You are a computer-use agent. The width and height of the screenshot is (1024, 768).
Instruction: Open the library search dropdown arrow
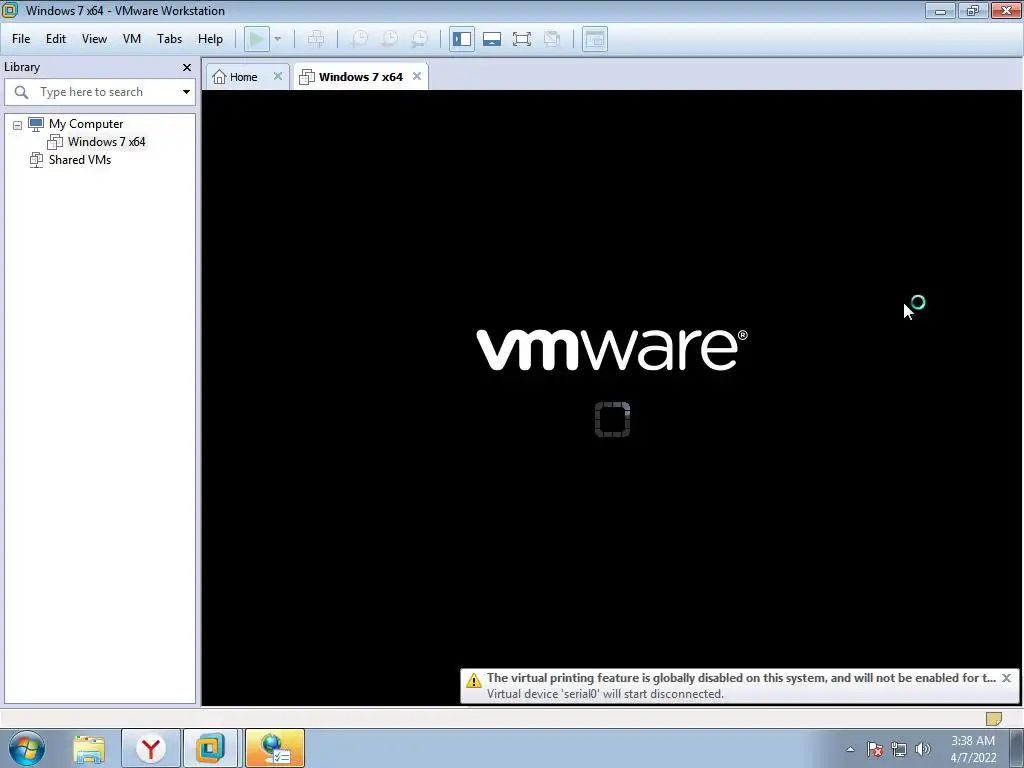coord(186,92)
